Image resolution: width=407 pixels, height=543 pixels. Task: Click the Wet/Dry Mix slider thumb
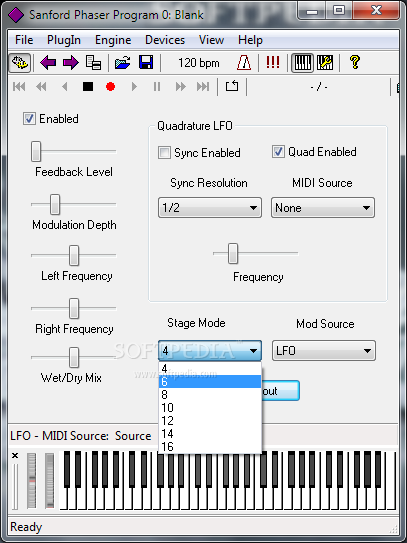coord(74,357)
